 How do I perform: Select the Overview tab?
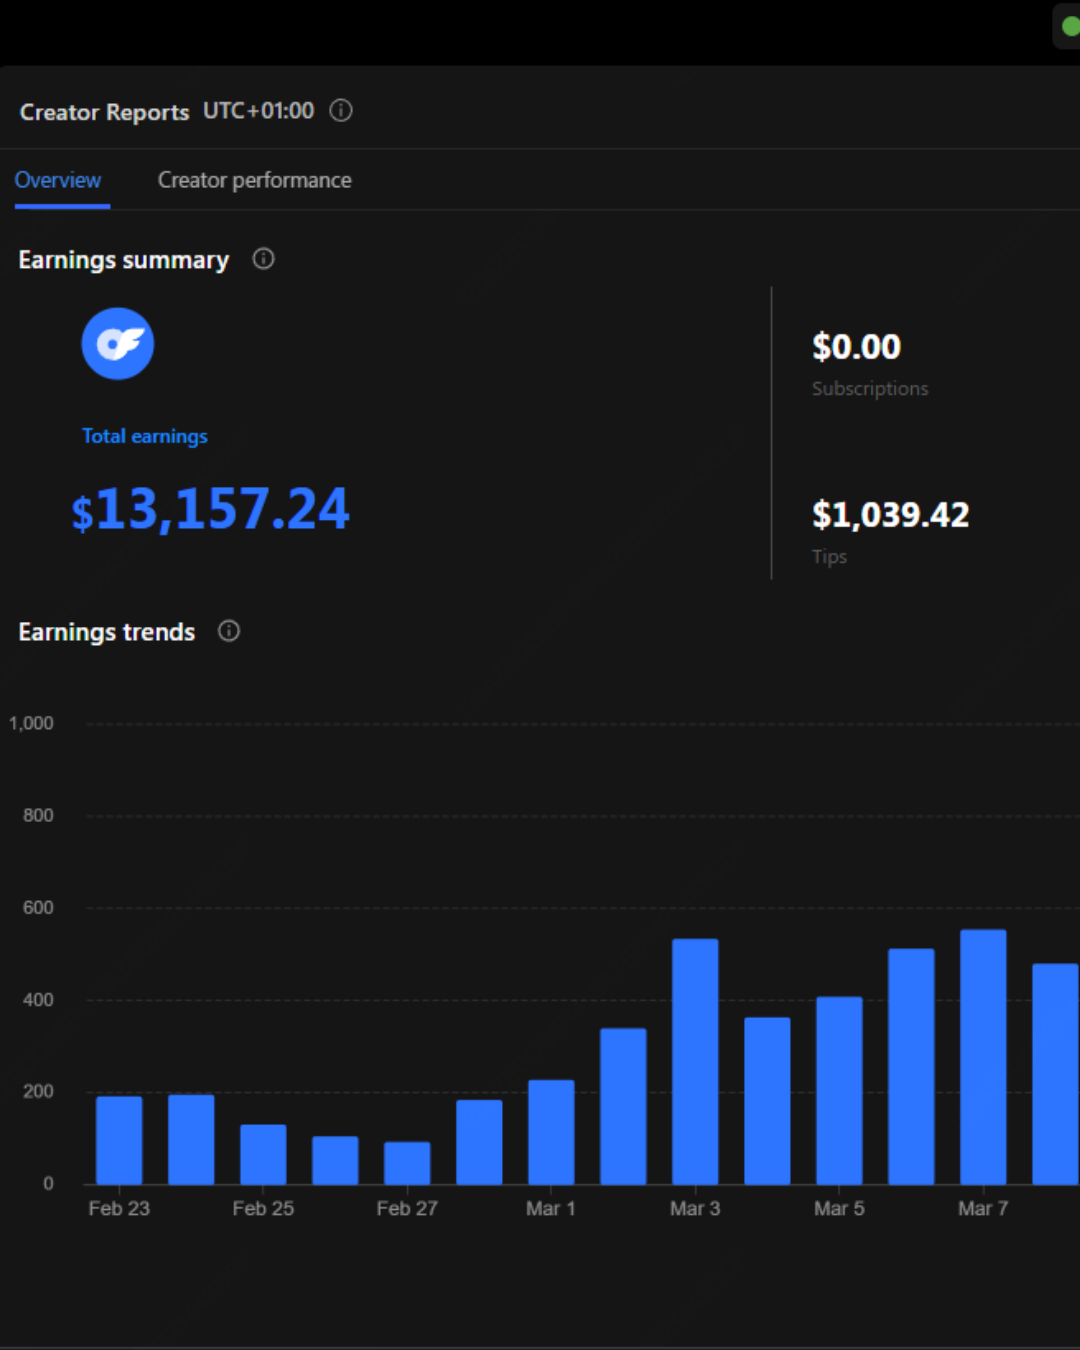coord(58,180)
